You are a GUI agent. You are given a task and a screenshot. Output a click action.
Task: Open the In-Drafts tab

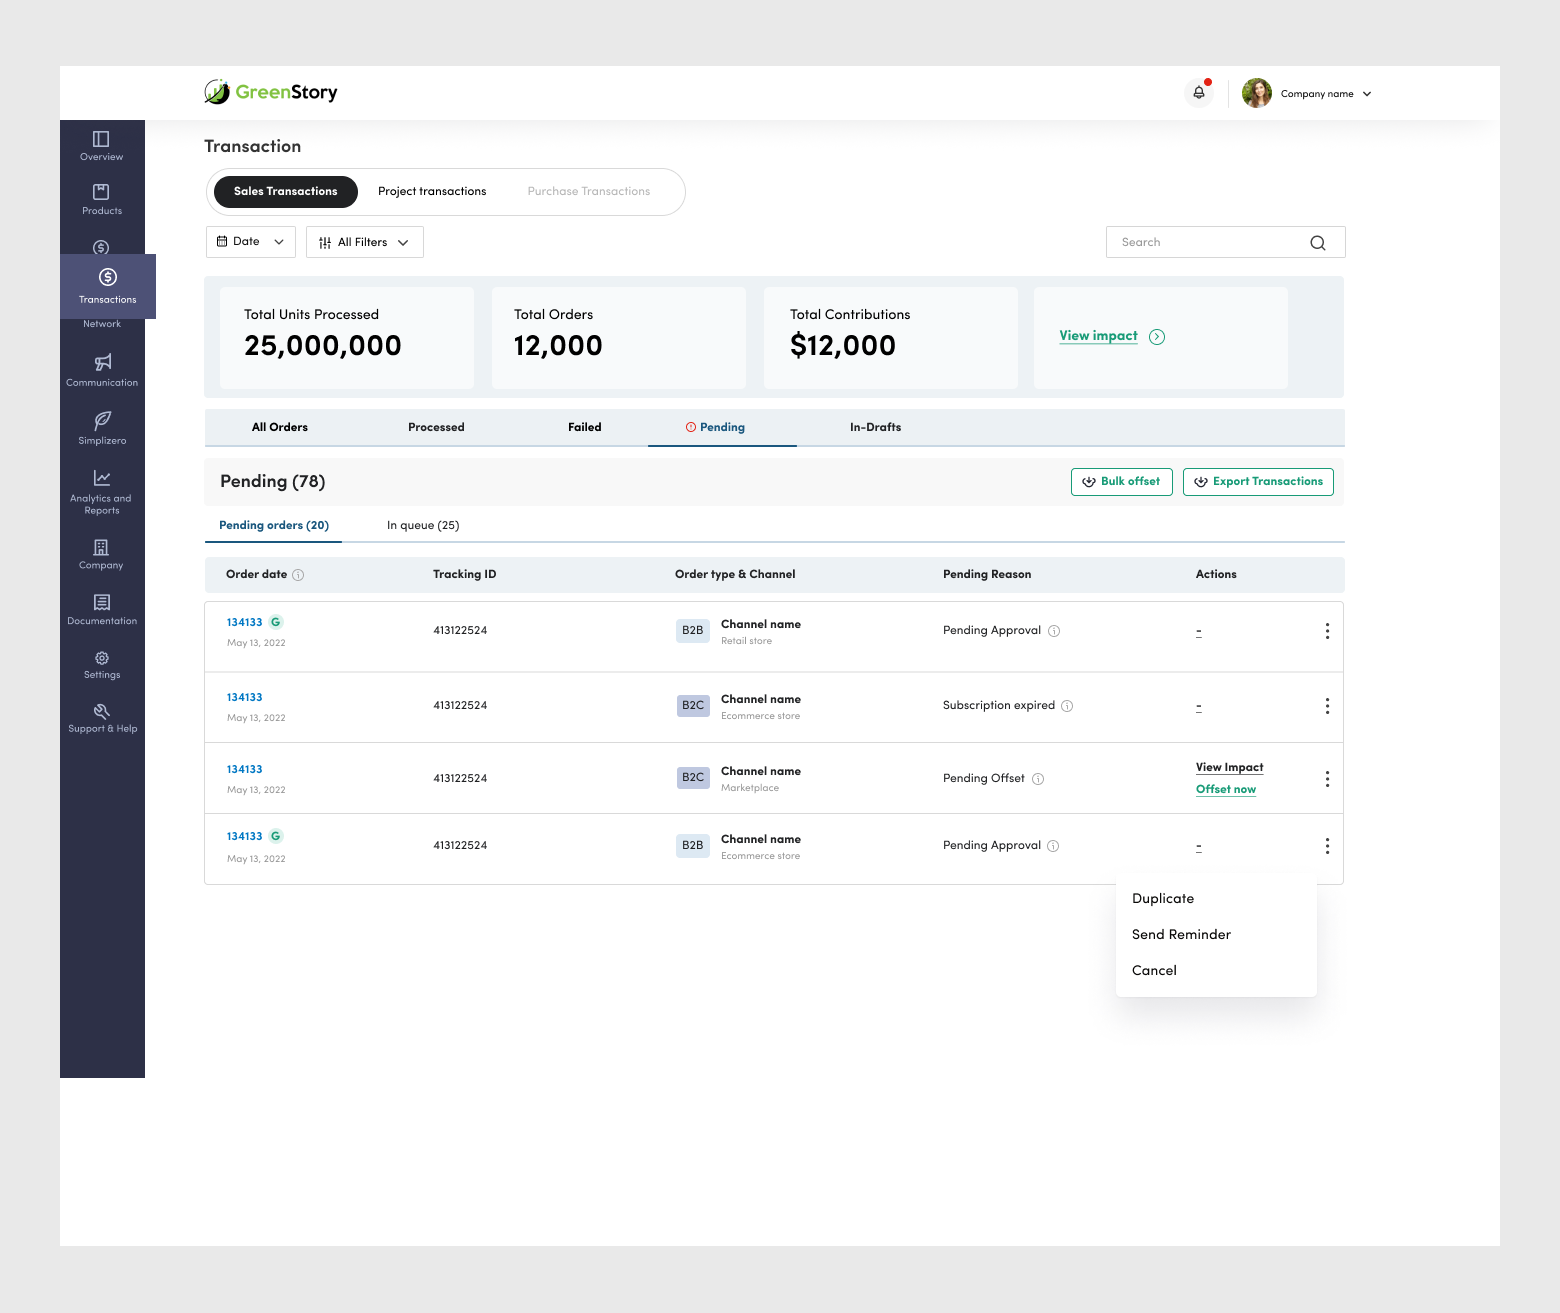point(876,427)
